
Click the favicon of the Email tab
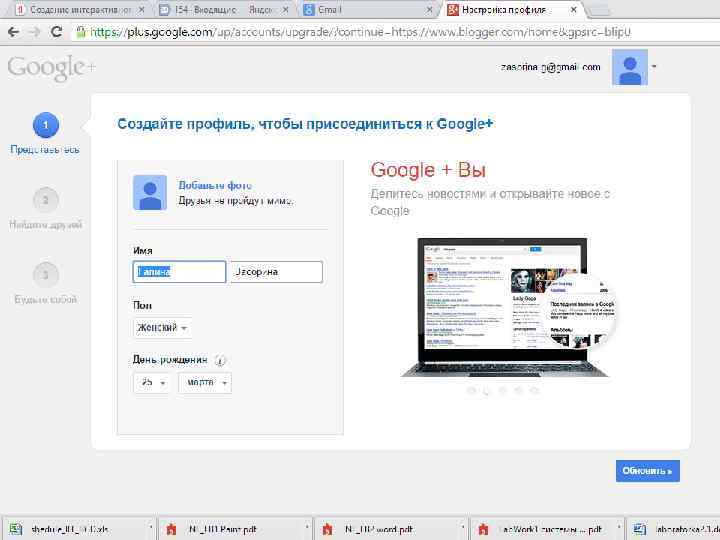tap(309, 9)
